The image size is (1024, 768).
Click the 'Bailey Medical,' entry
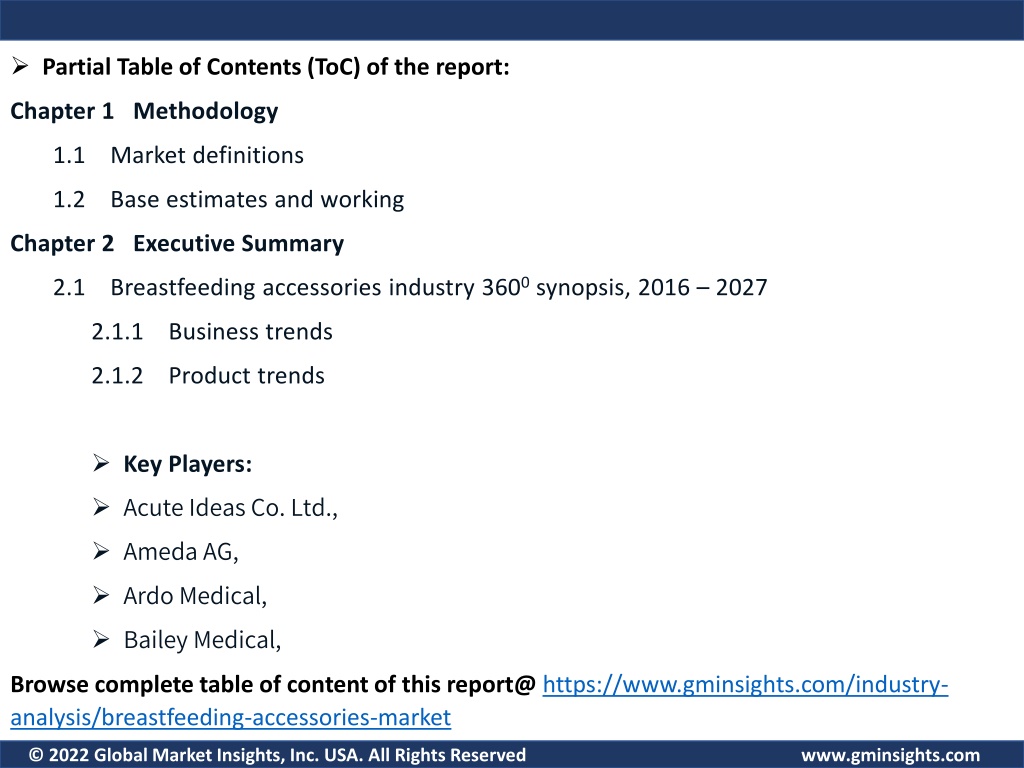click(x=202, y=641)
